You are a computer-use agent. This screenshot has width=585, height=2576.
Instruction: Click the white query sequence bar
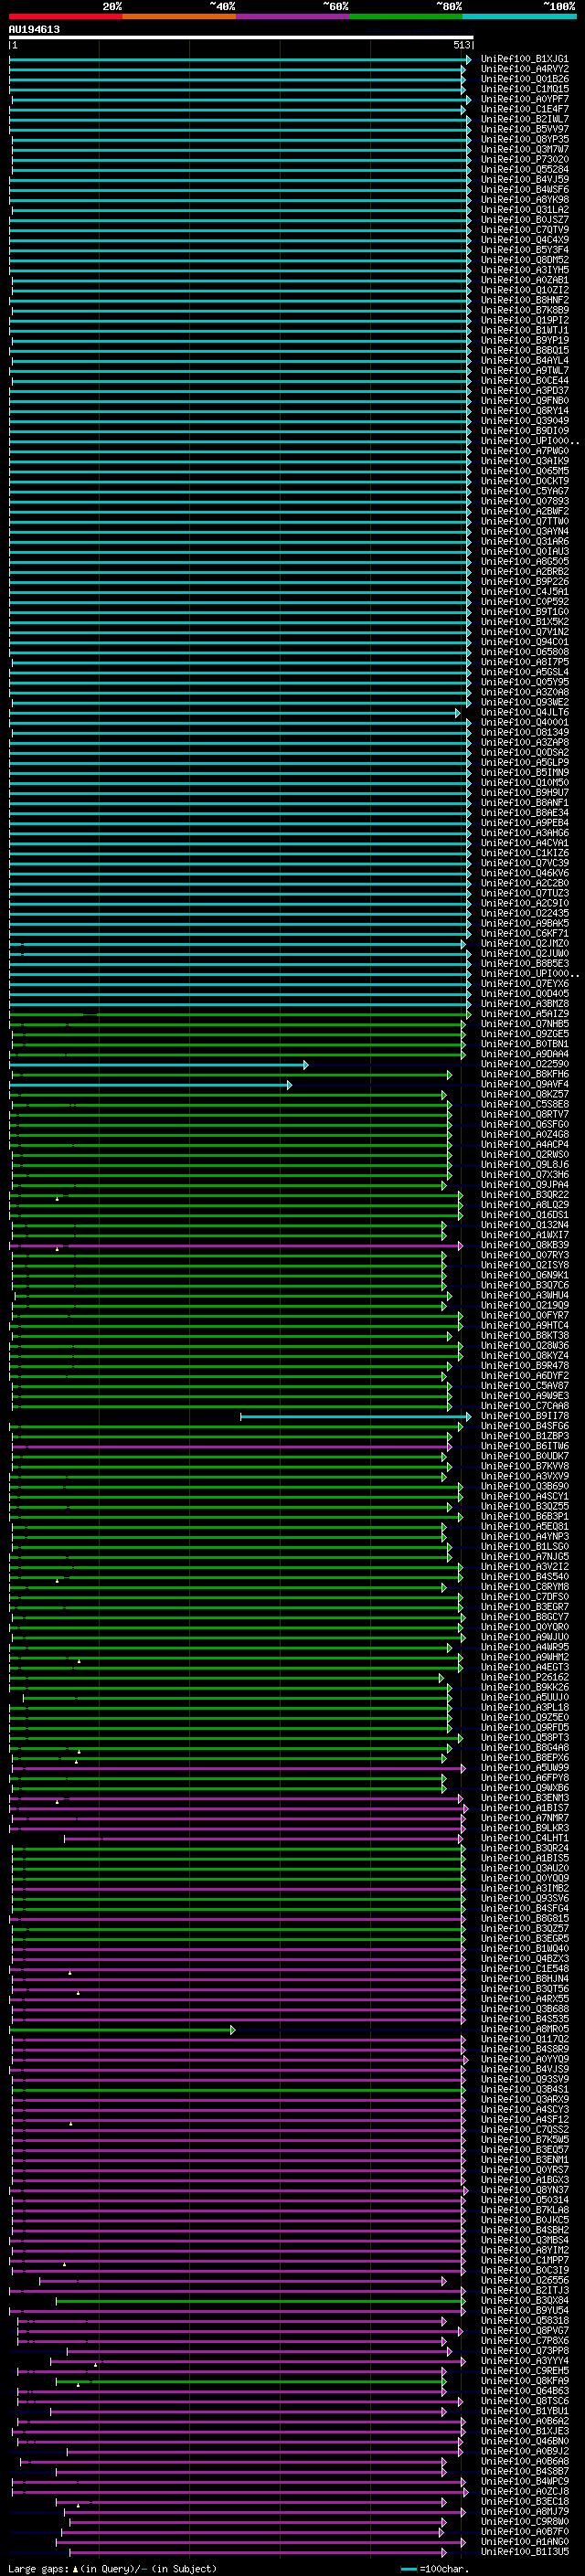click(241, 38)
